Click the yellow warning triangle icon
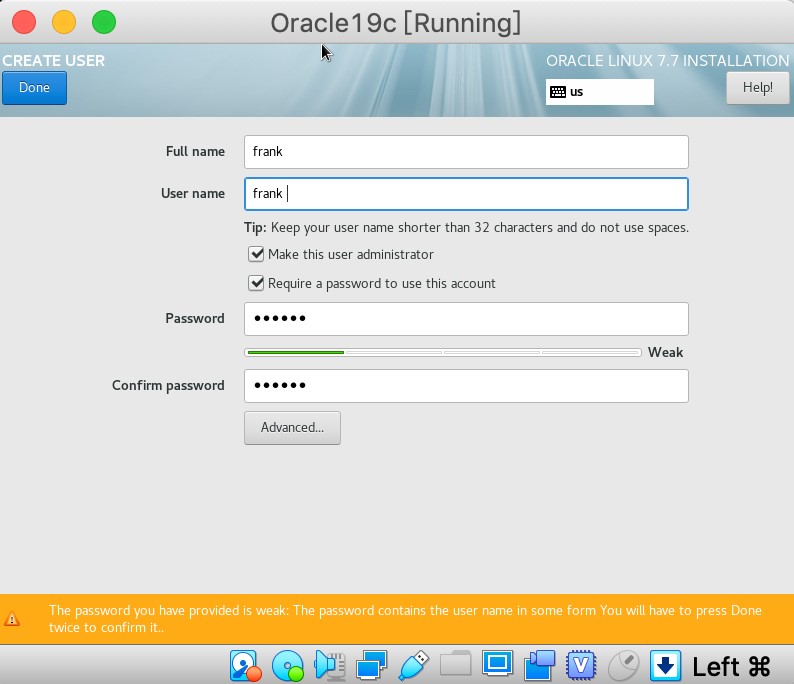 pyautogui.click(x=12, y=619)
